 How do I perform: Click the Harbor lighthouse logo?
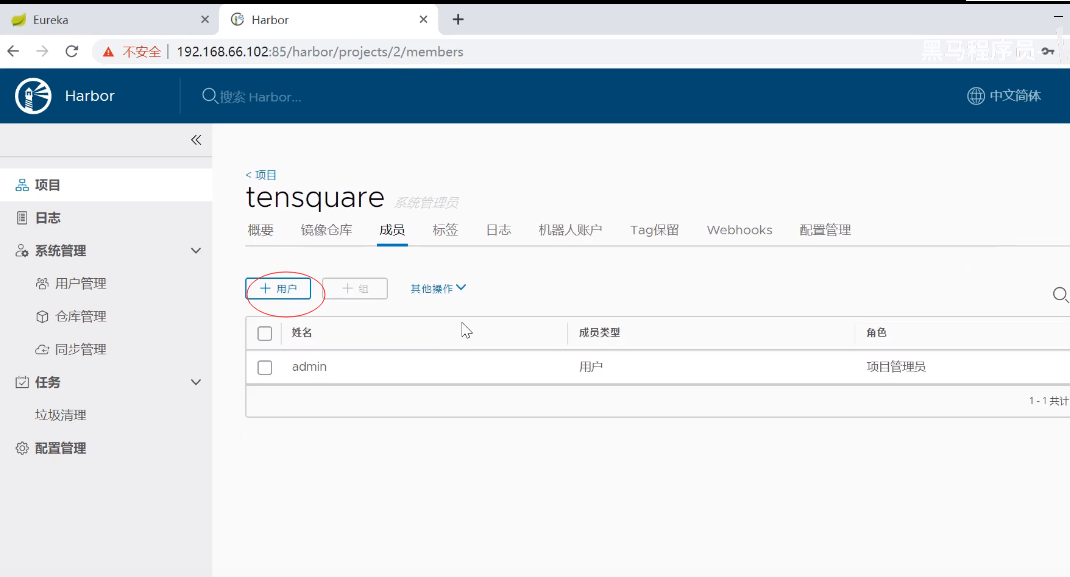coord(33,95)
